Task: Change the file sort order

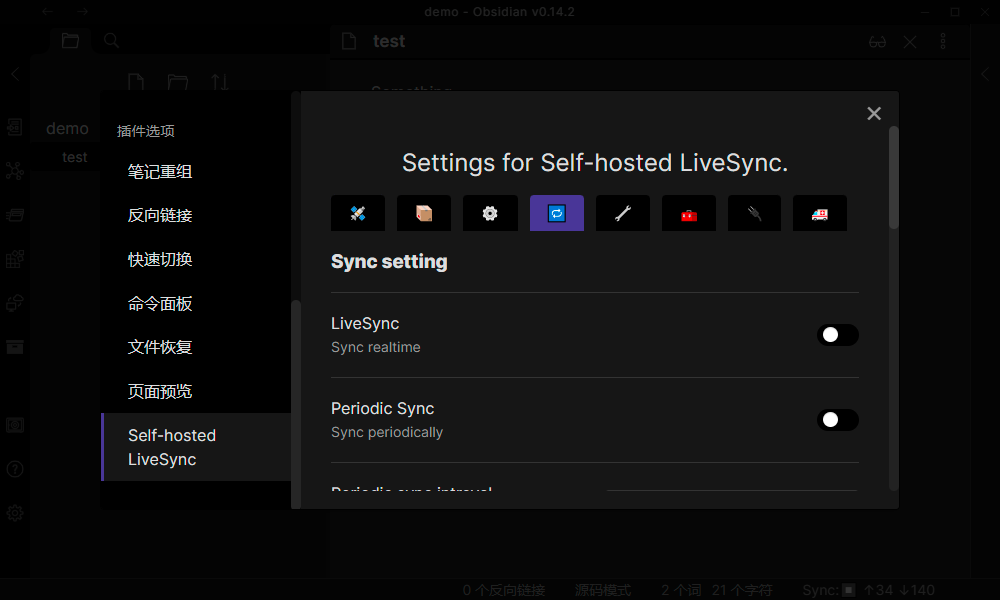Action: (x=220, y=82)
